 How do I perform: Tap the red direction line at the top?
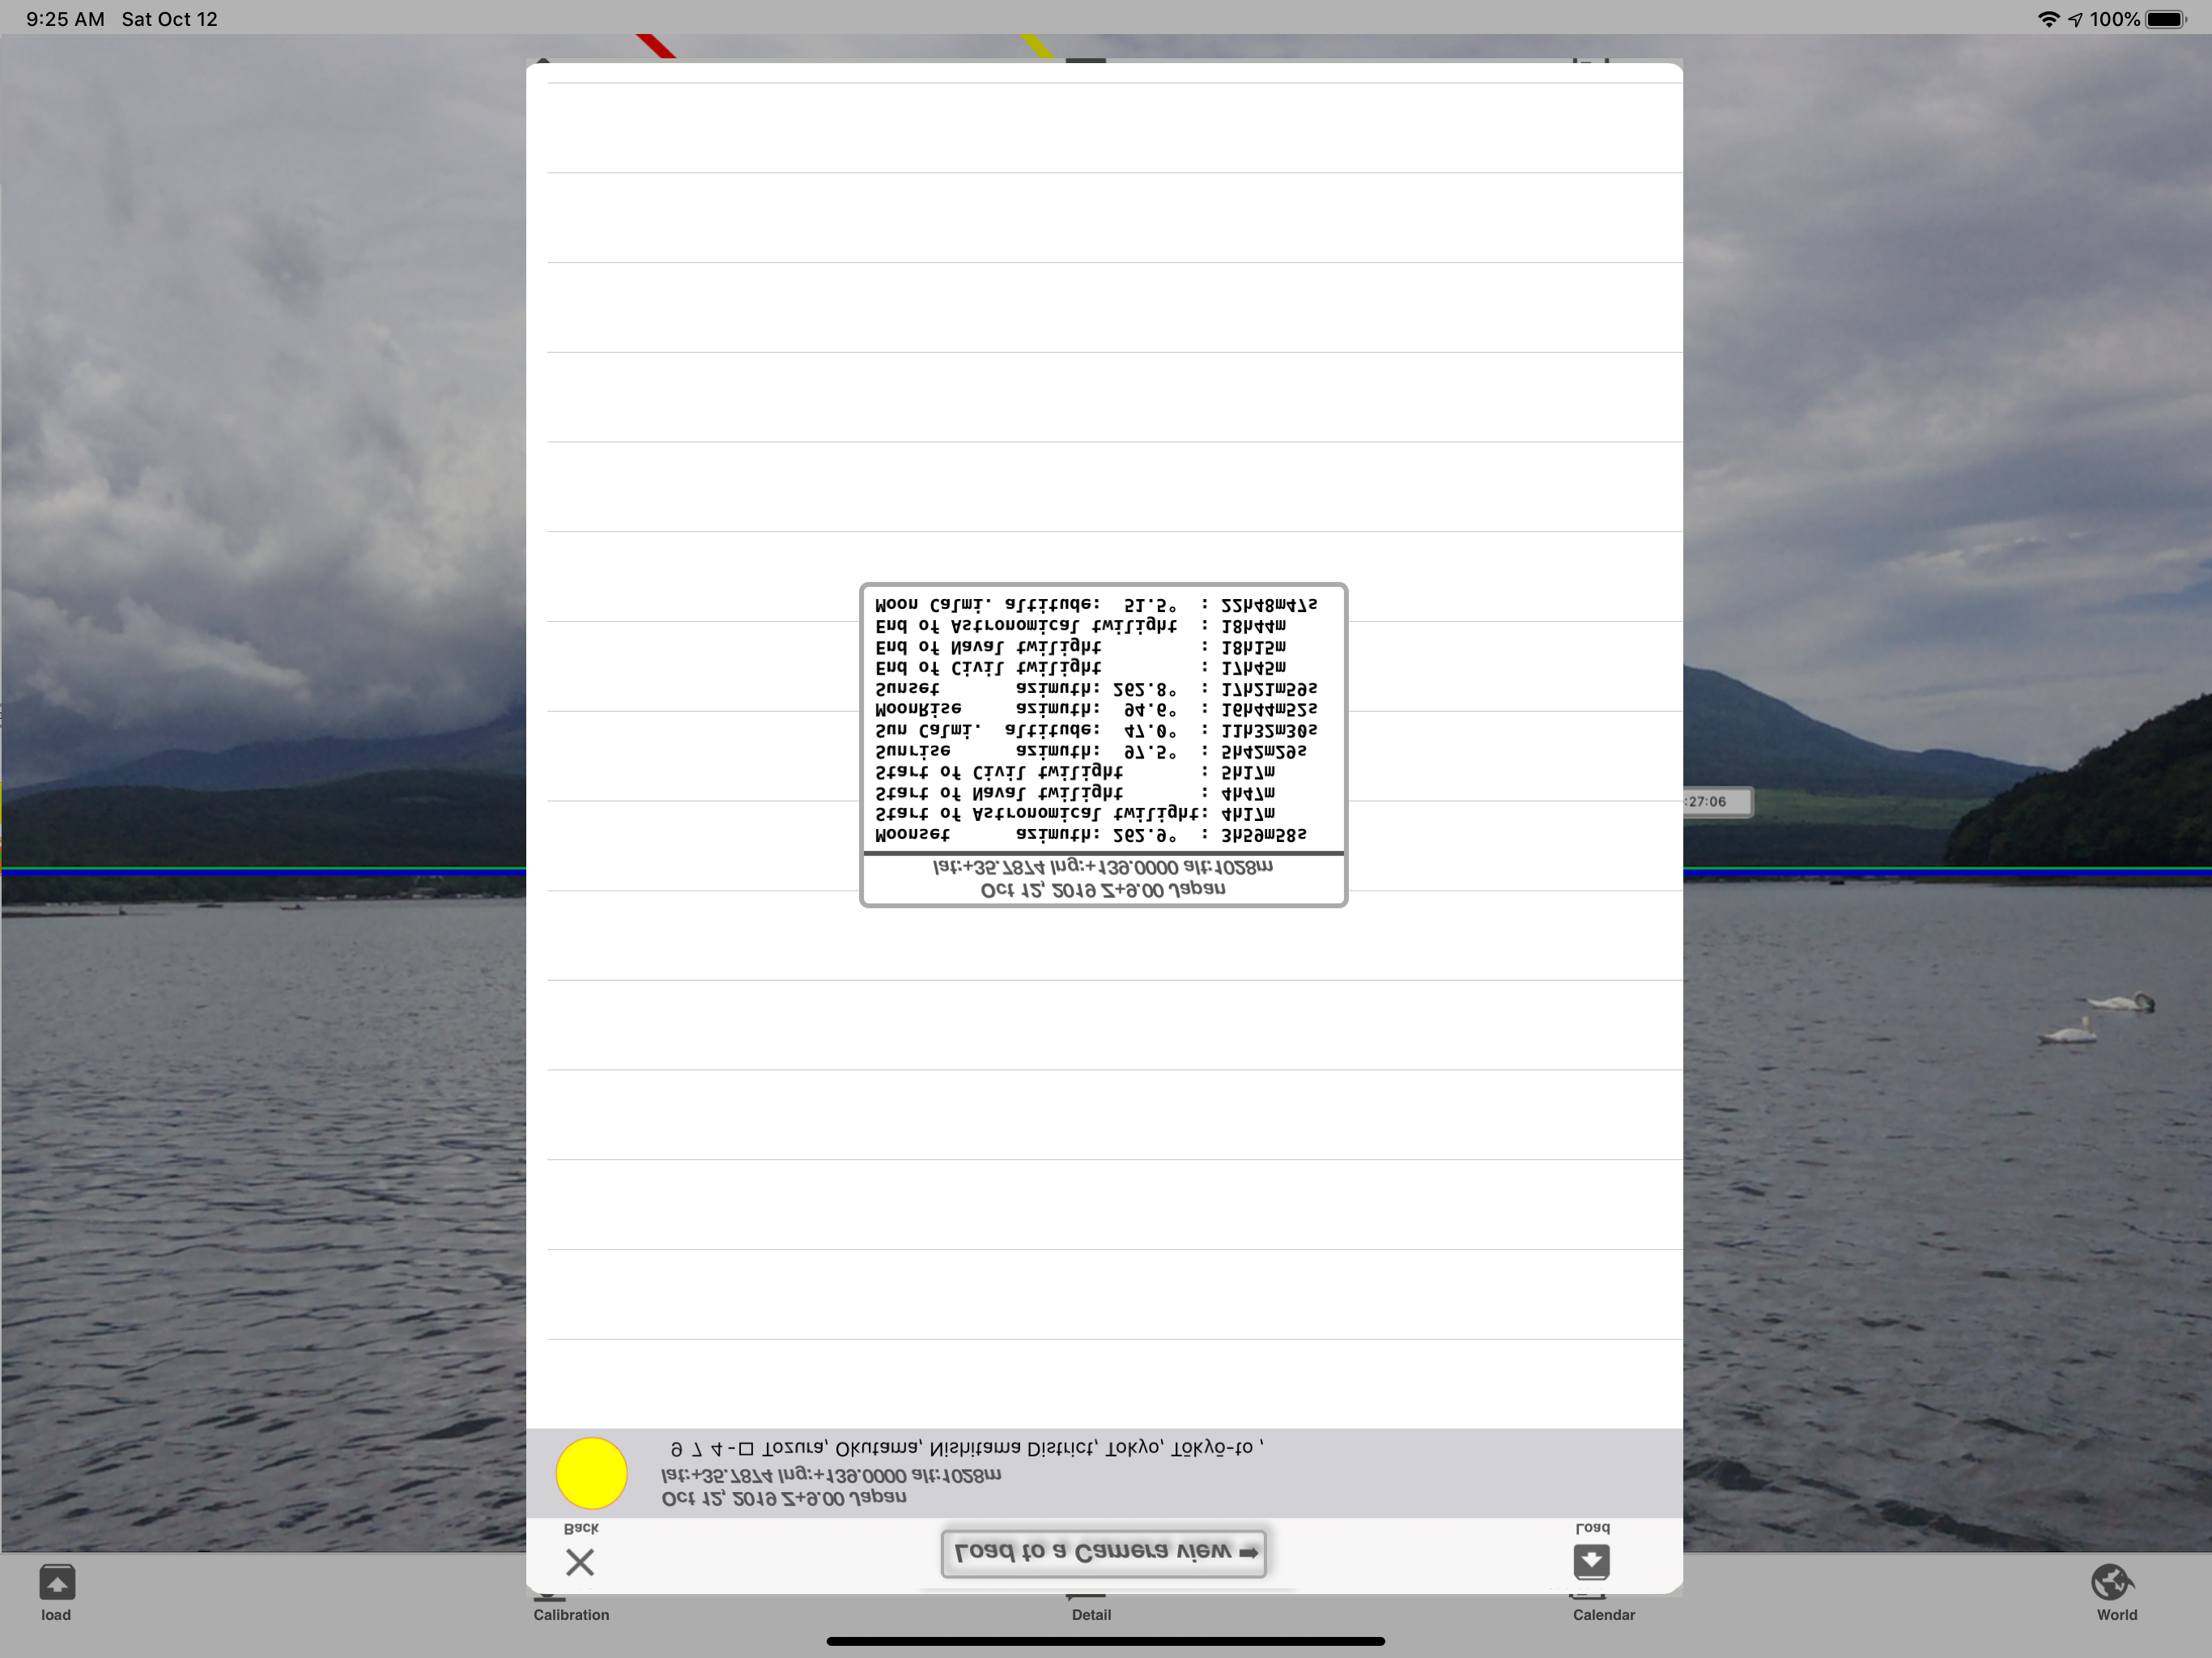[x=656, y=45]
